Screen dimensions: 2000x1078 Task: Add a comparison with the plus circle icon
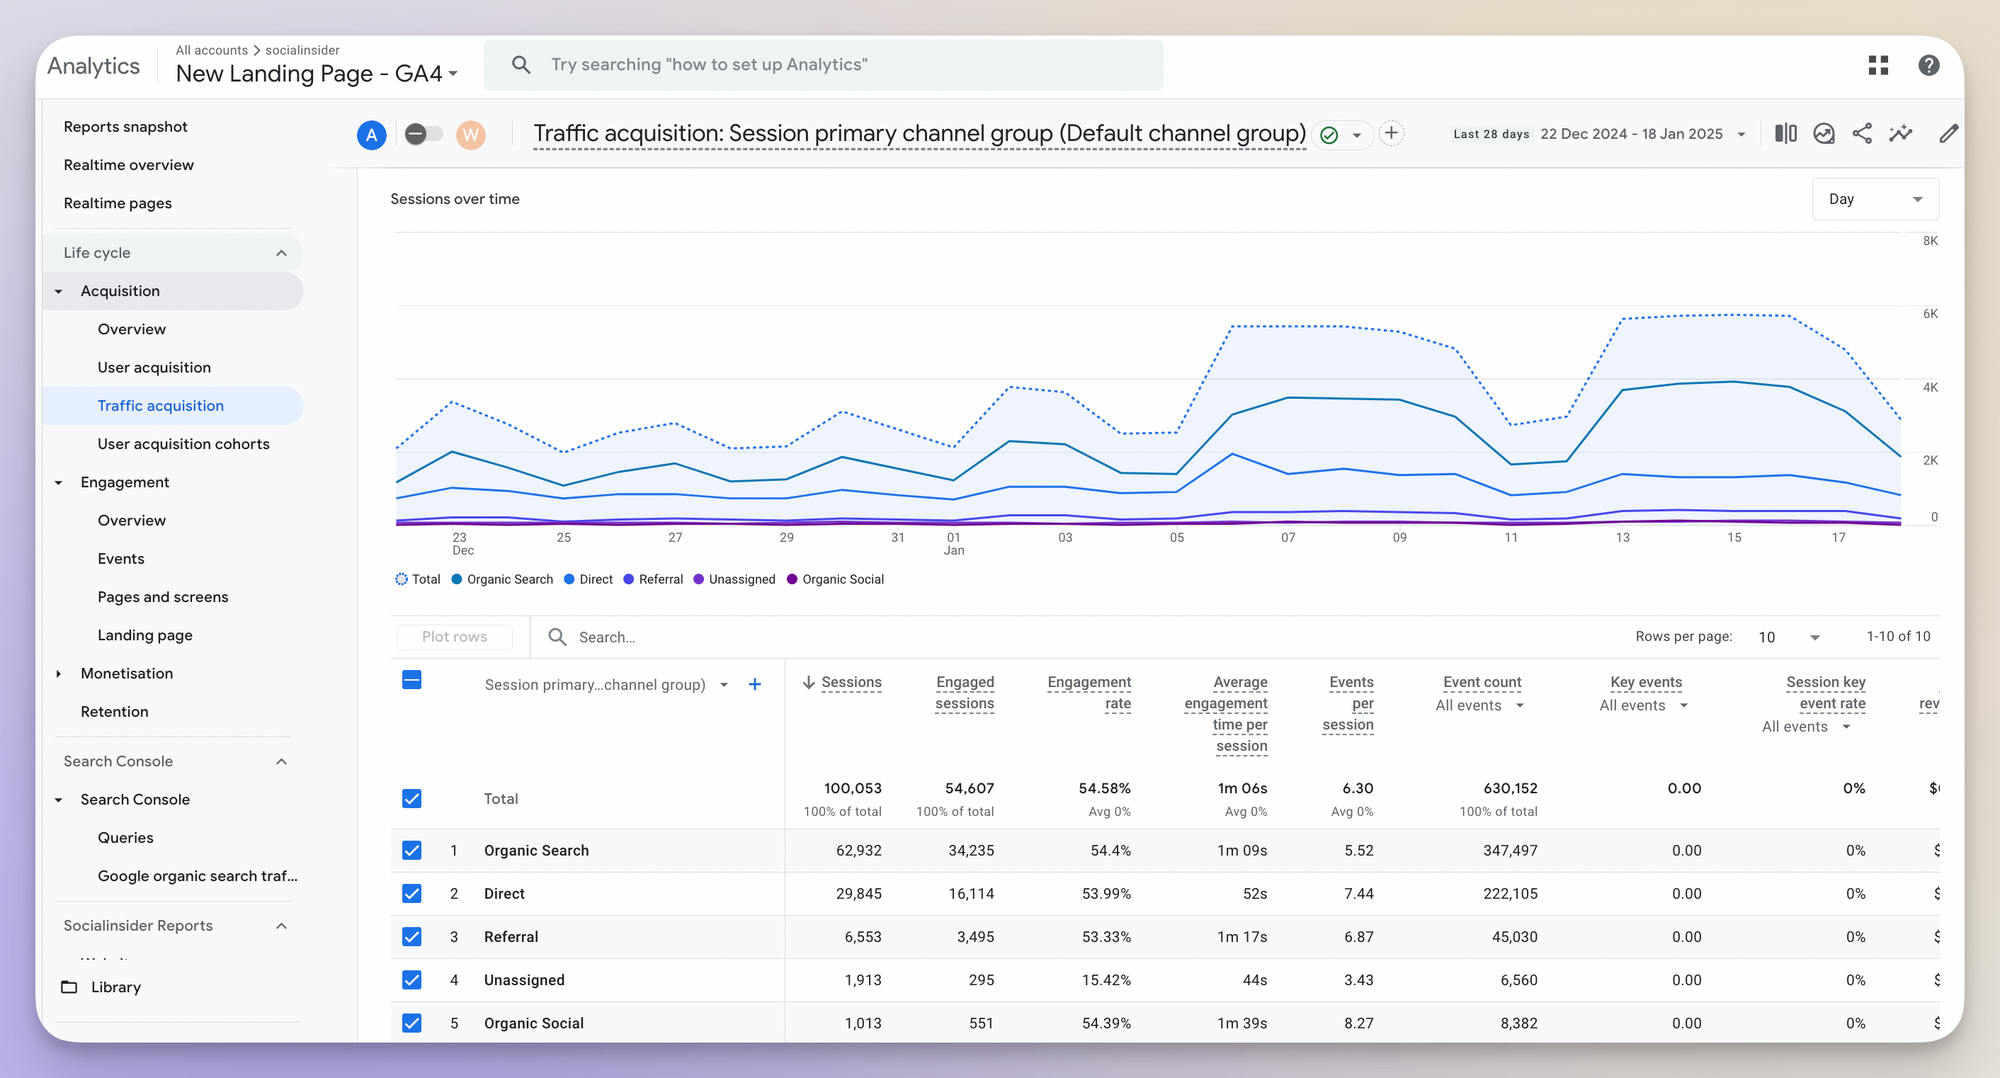pos(1391,134)
